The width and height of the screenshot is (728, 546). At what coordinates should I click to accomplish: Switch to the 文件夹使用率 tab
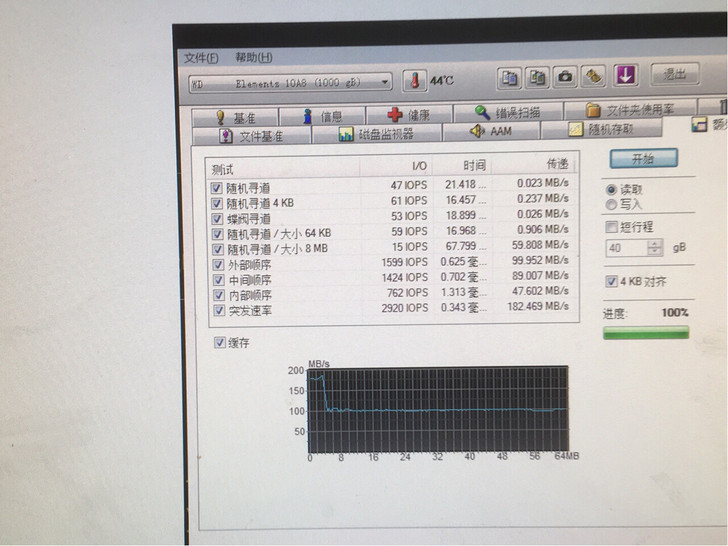coord(630,110)
